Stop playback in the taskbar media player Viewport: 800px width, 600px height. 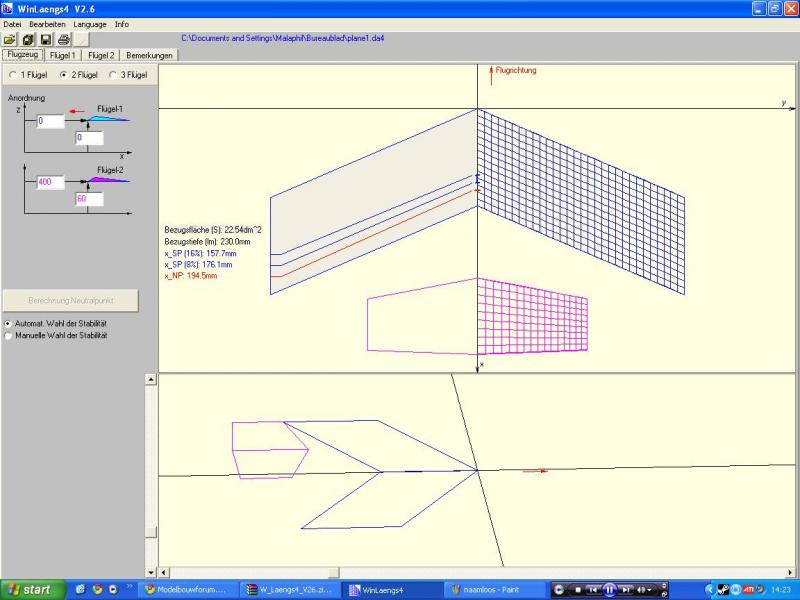578,590
